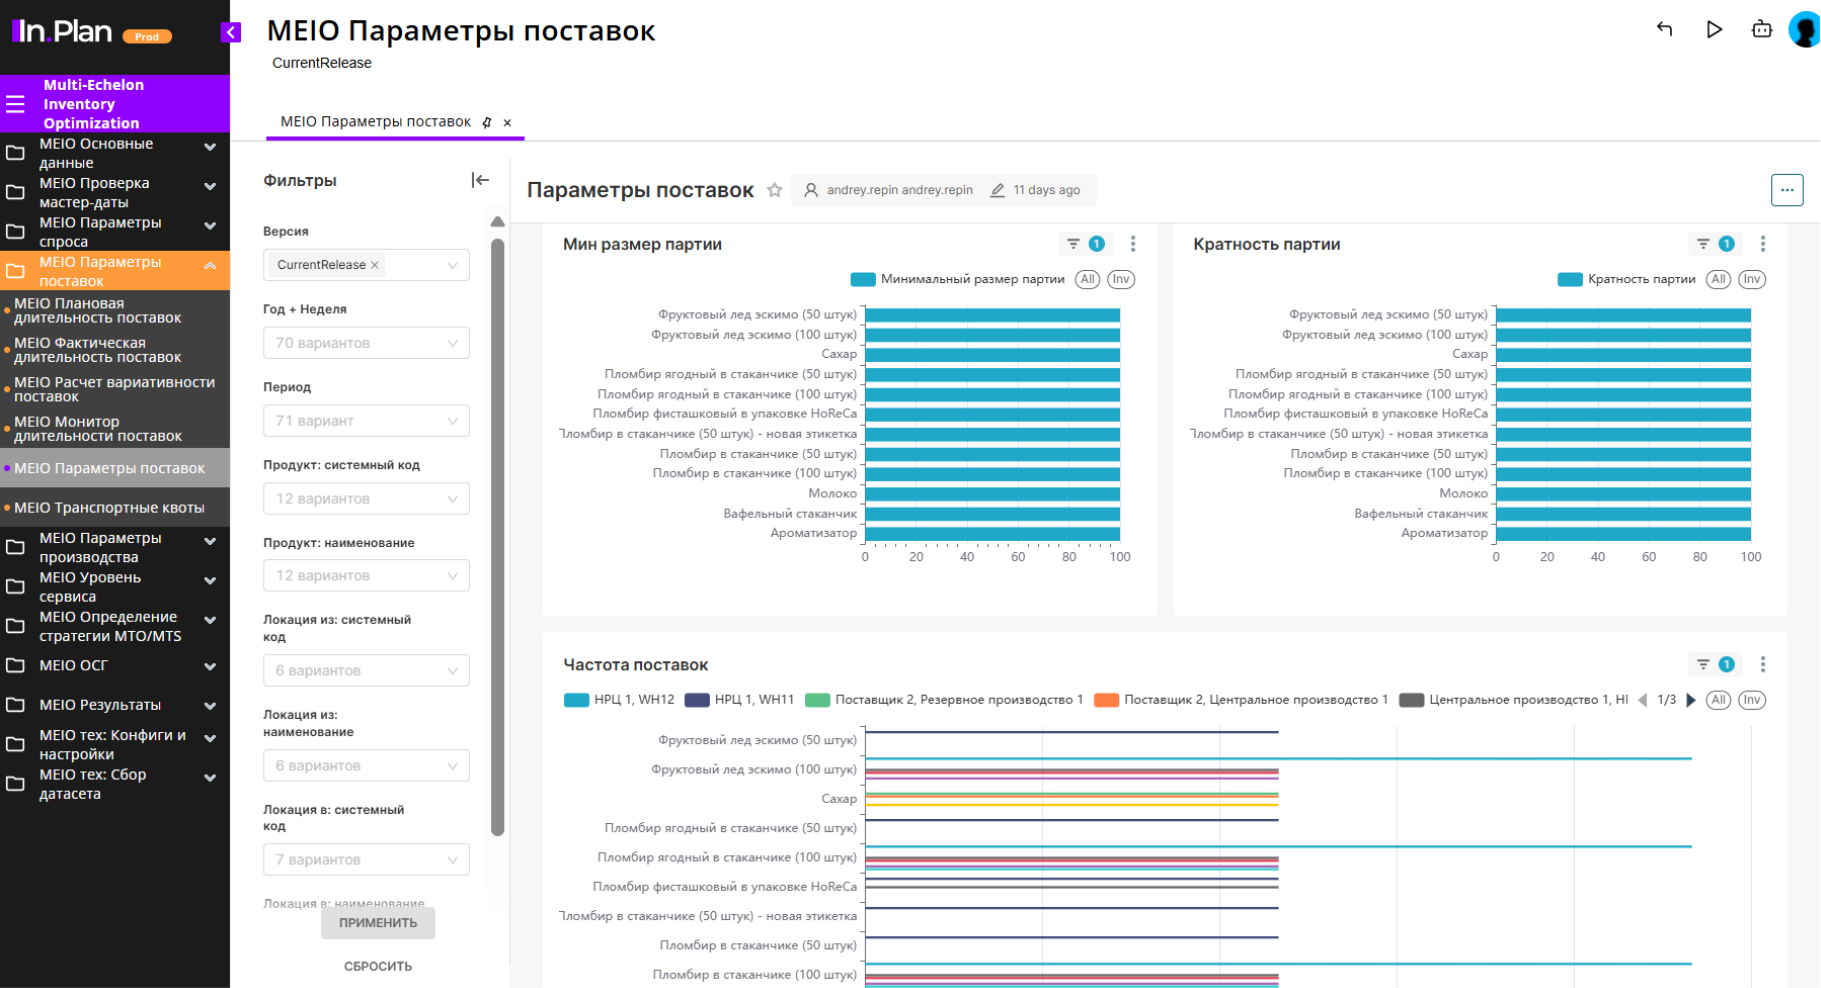
Task: Toggle the НРЦ 1, WH11 legend series
Action: pos(740,700)
